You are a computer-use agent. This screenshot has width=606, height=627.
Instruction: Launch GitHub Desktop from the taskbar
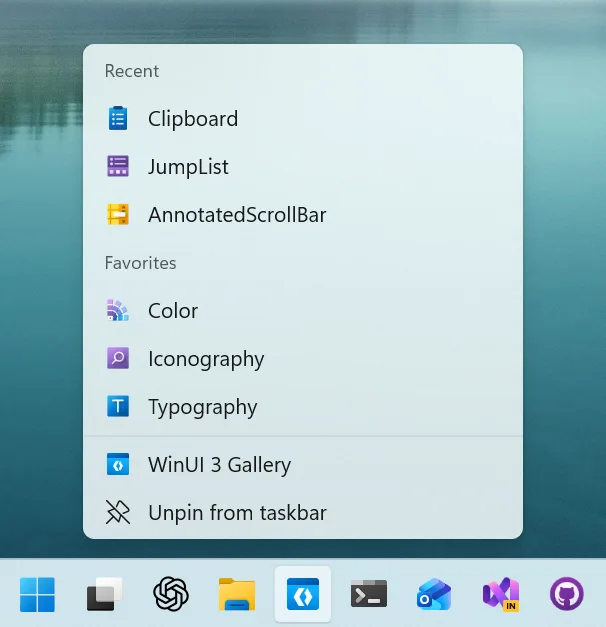click(x=567, y=594)
